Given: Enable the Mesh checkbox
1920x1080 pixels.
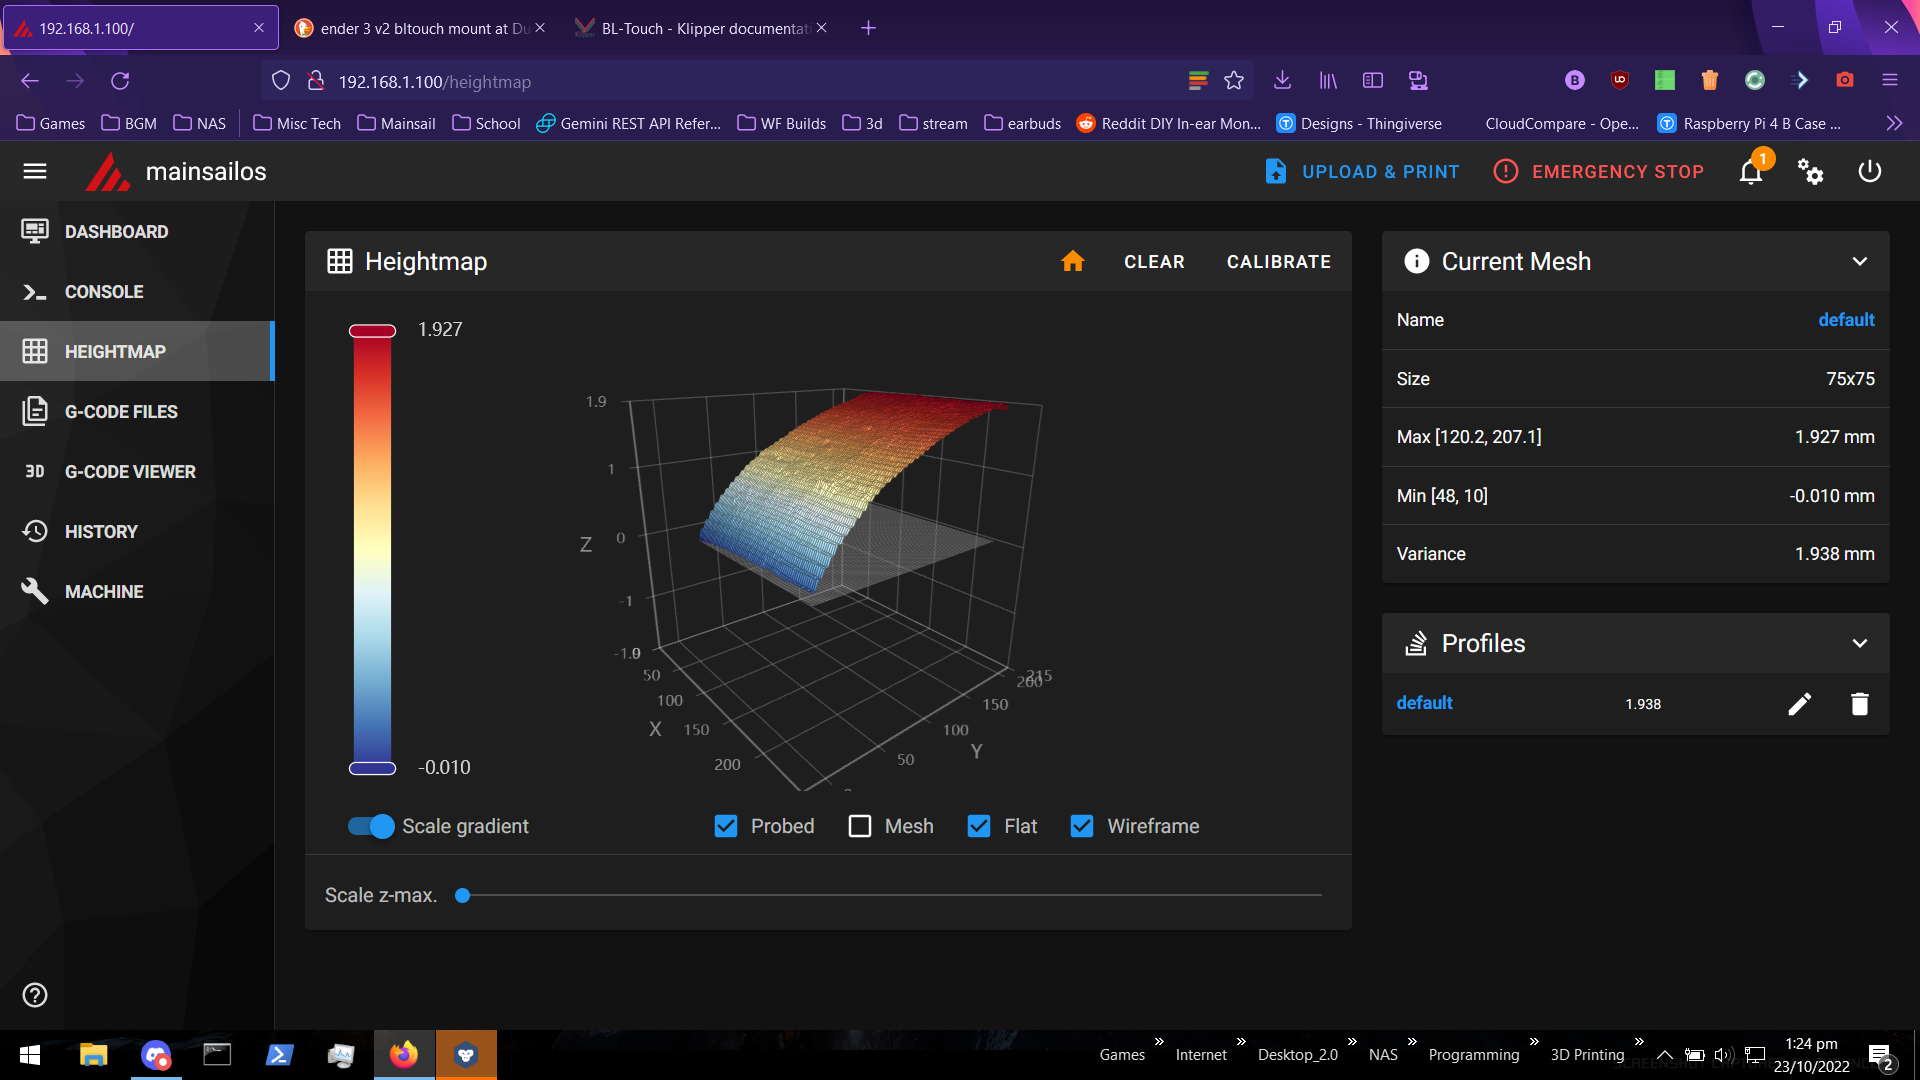Looking at the screenshot, I should click(x=859, y=826).
